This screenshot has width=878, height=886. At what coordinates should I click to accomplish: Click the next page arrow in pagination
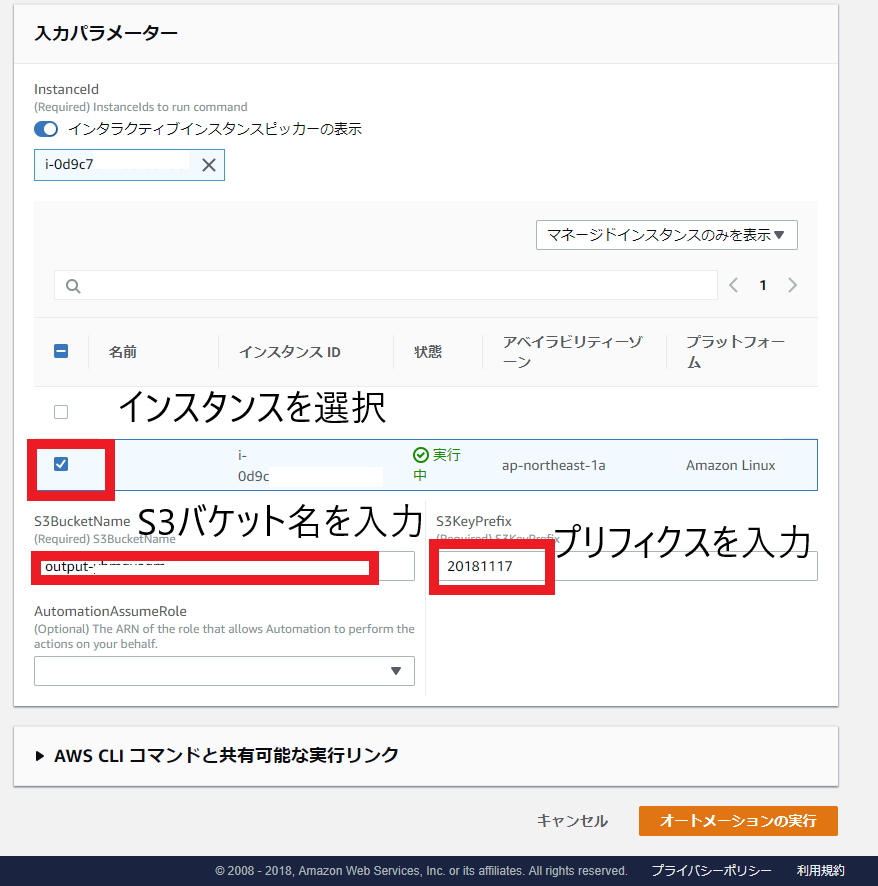pos(792,284)
